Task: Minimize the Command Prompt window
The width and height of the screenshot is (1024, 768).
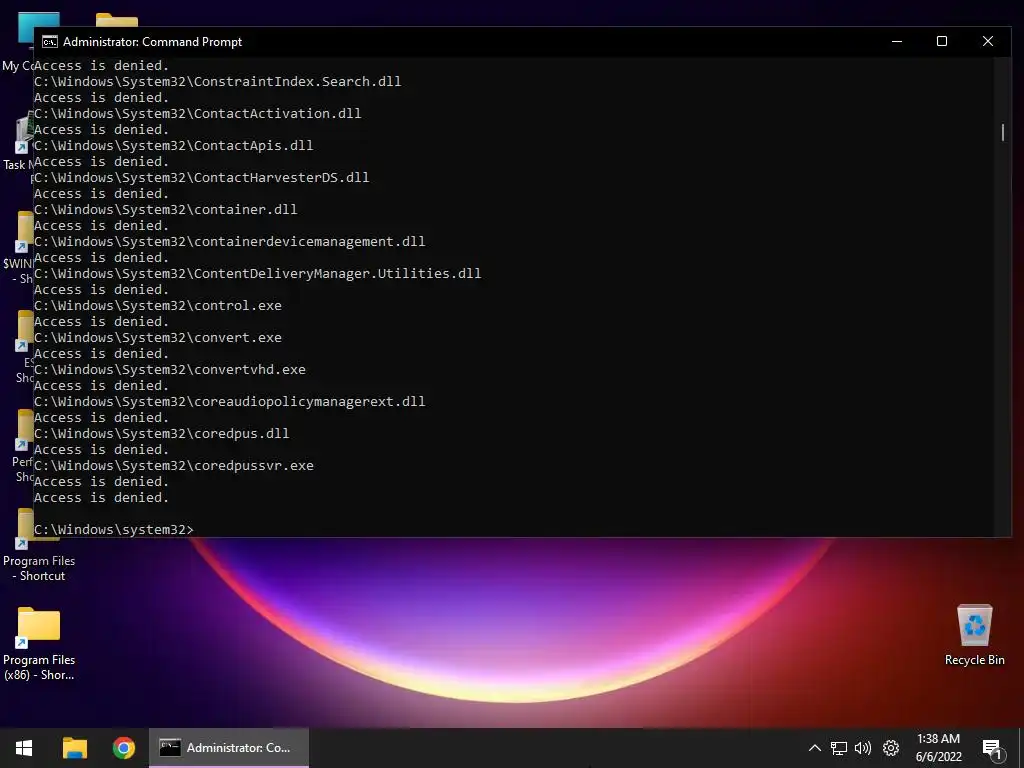Action: 897,41
